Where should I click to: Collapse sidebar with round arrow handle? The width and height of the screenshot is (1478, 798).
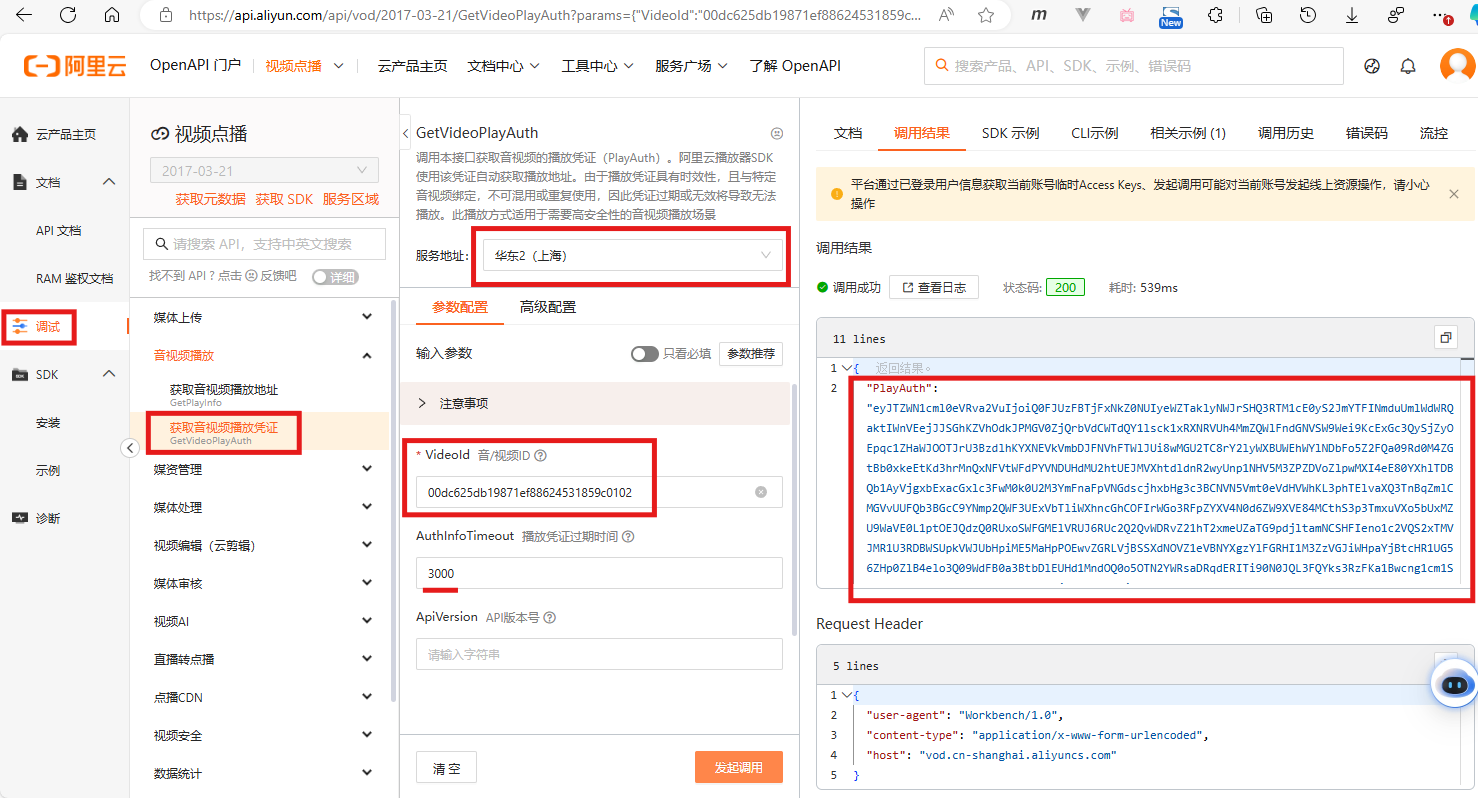[130, 448]
